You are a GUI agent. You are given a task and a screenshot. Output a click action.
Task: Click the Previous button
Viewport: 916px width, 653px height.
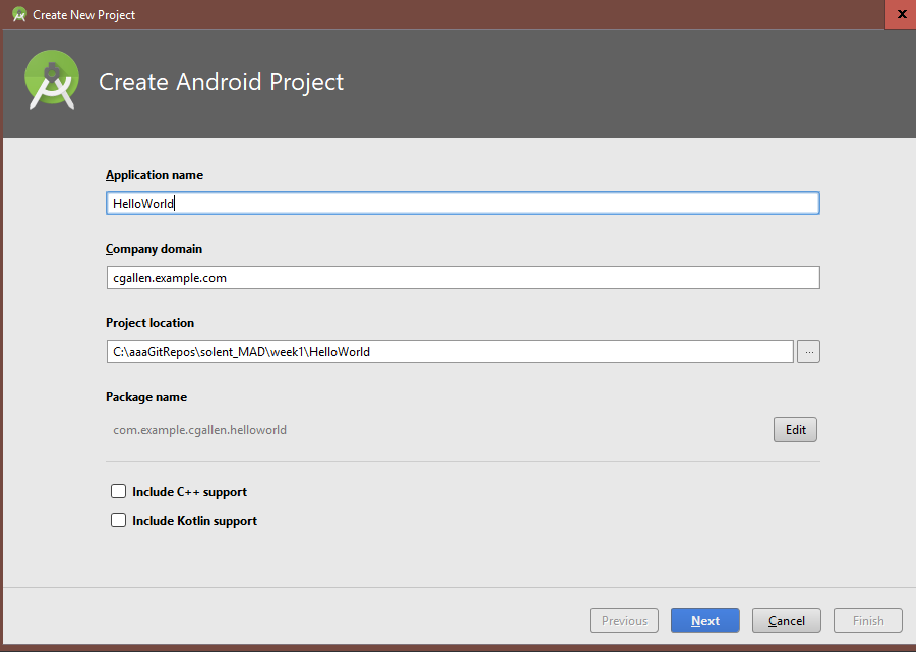point(624,620)
